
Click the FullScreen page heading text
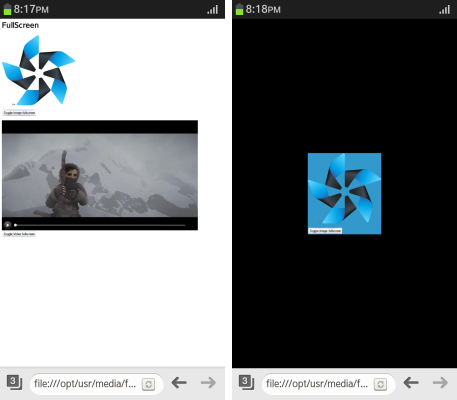tap(20, 25)
